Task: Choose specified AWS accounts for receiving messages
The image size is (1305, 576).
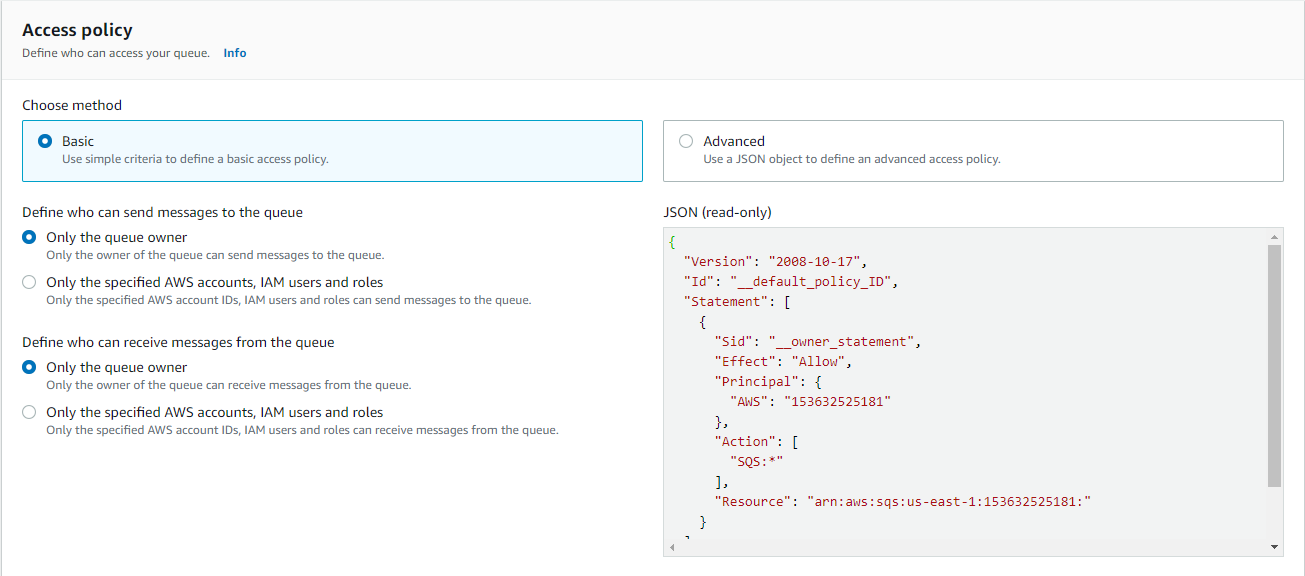Action: click(x=29, y=411)
